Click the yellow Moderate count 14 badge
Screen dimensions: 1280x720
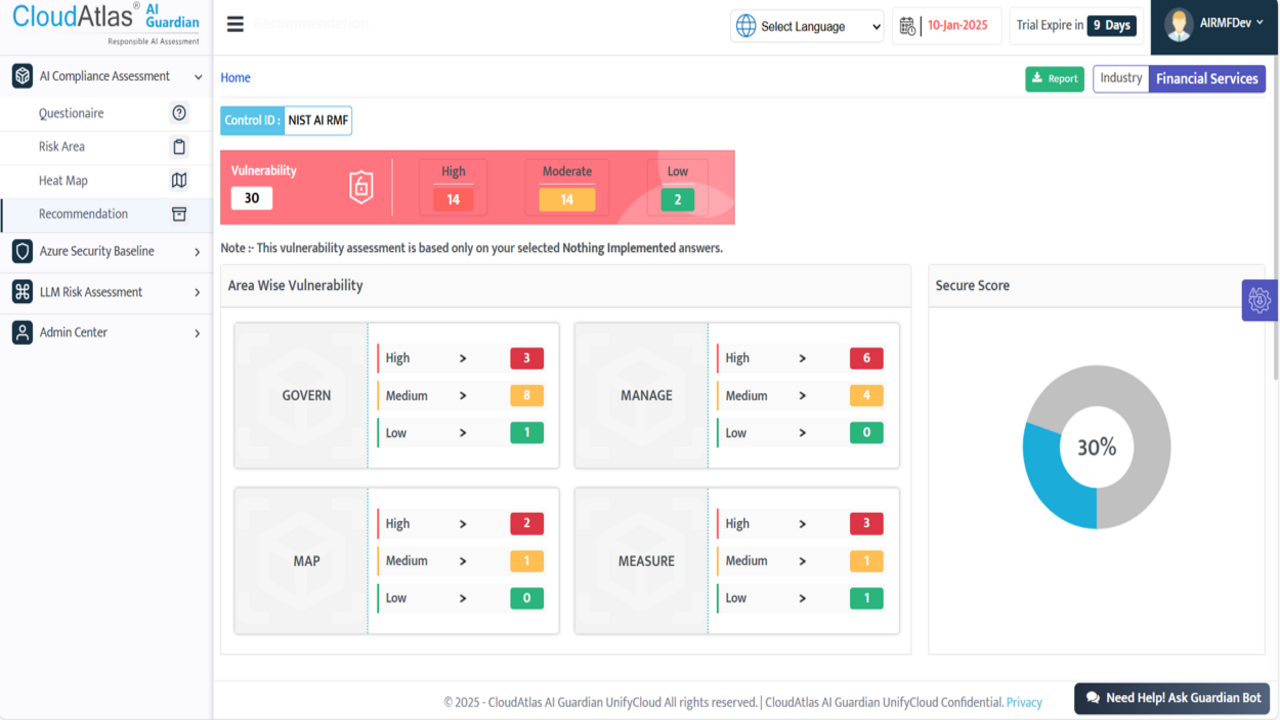(567, 200)
